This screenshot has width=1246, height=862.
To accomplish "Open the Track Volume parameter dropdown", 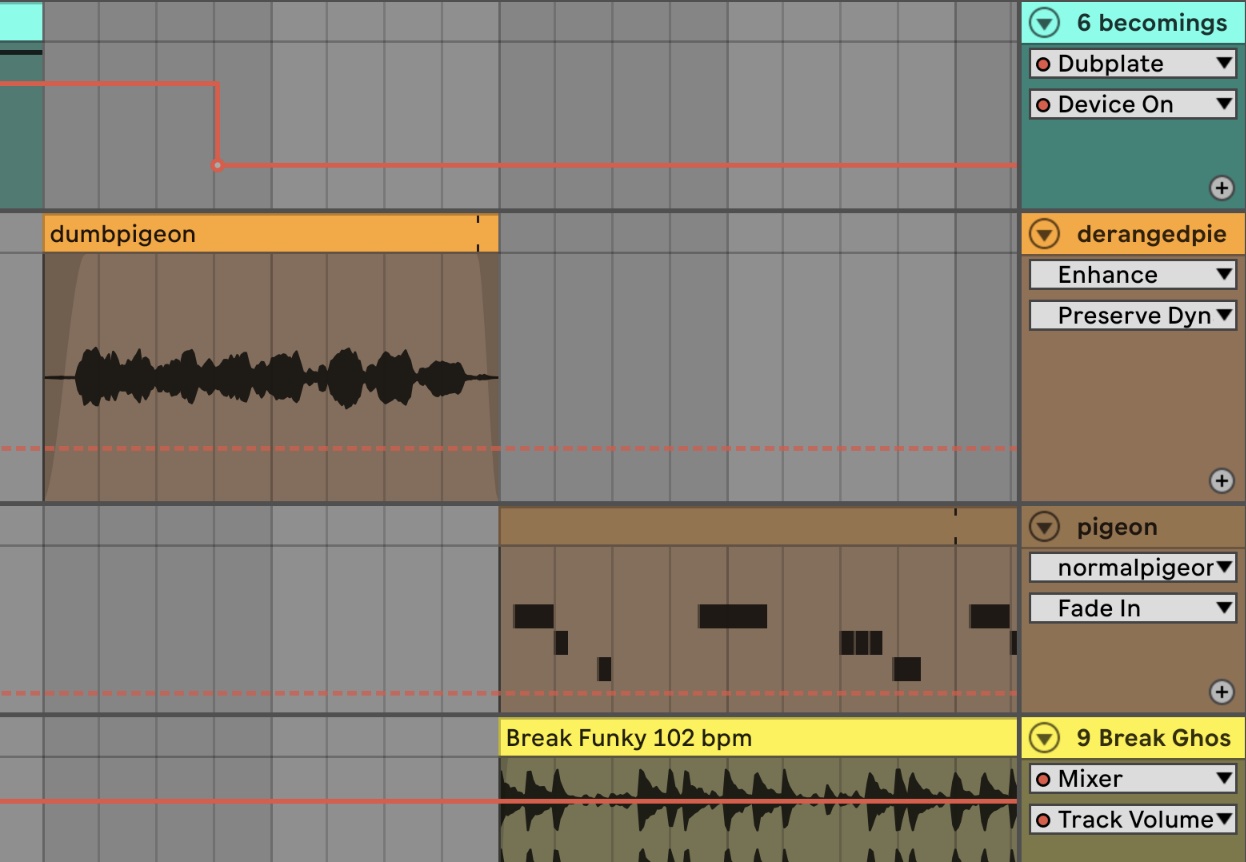I will point(1133,820).
